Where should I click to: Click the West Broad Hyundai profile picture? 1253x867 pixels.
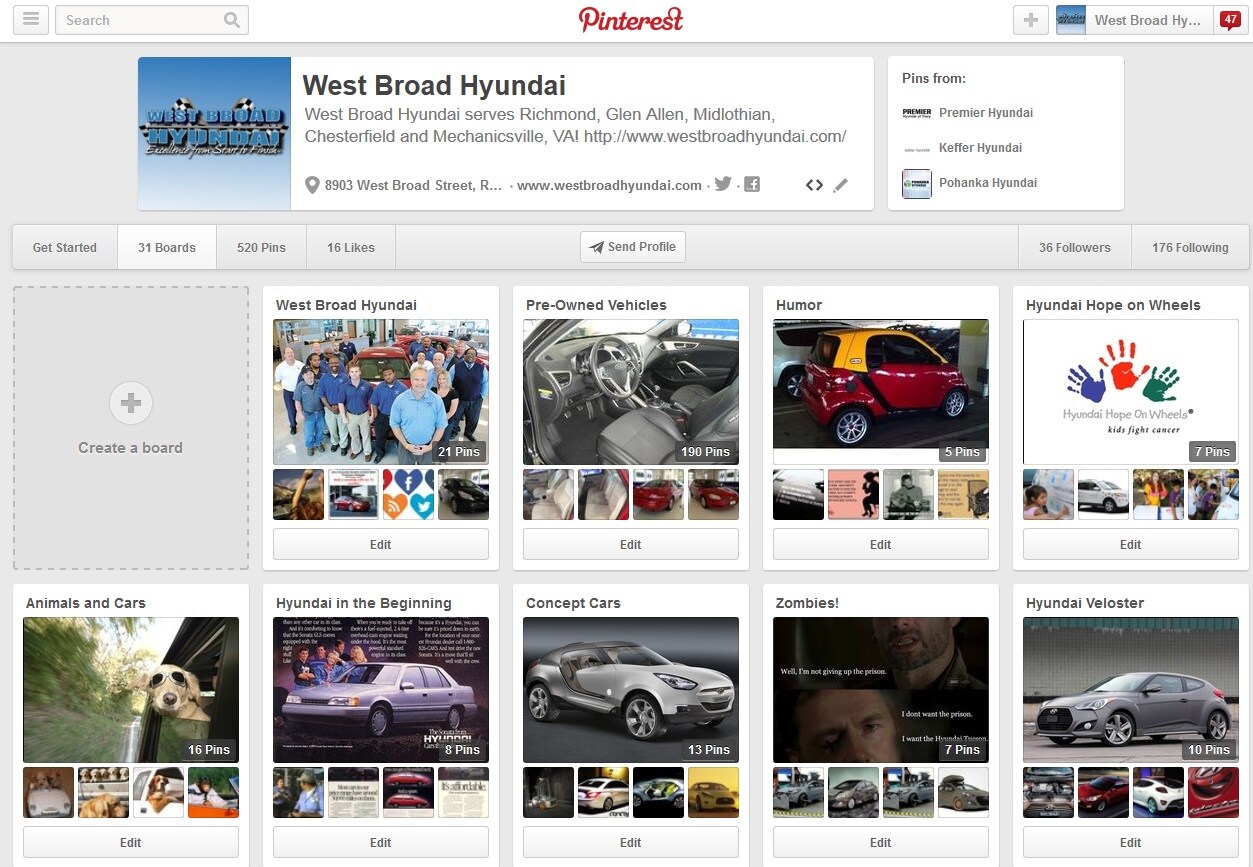pyautogui.click(x=214, y=133)
